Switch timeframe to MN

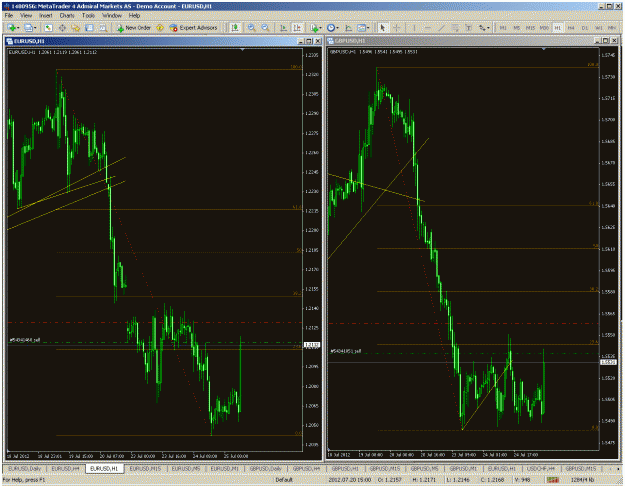click(x=612, y=28)
